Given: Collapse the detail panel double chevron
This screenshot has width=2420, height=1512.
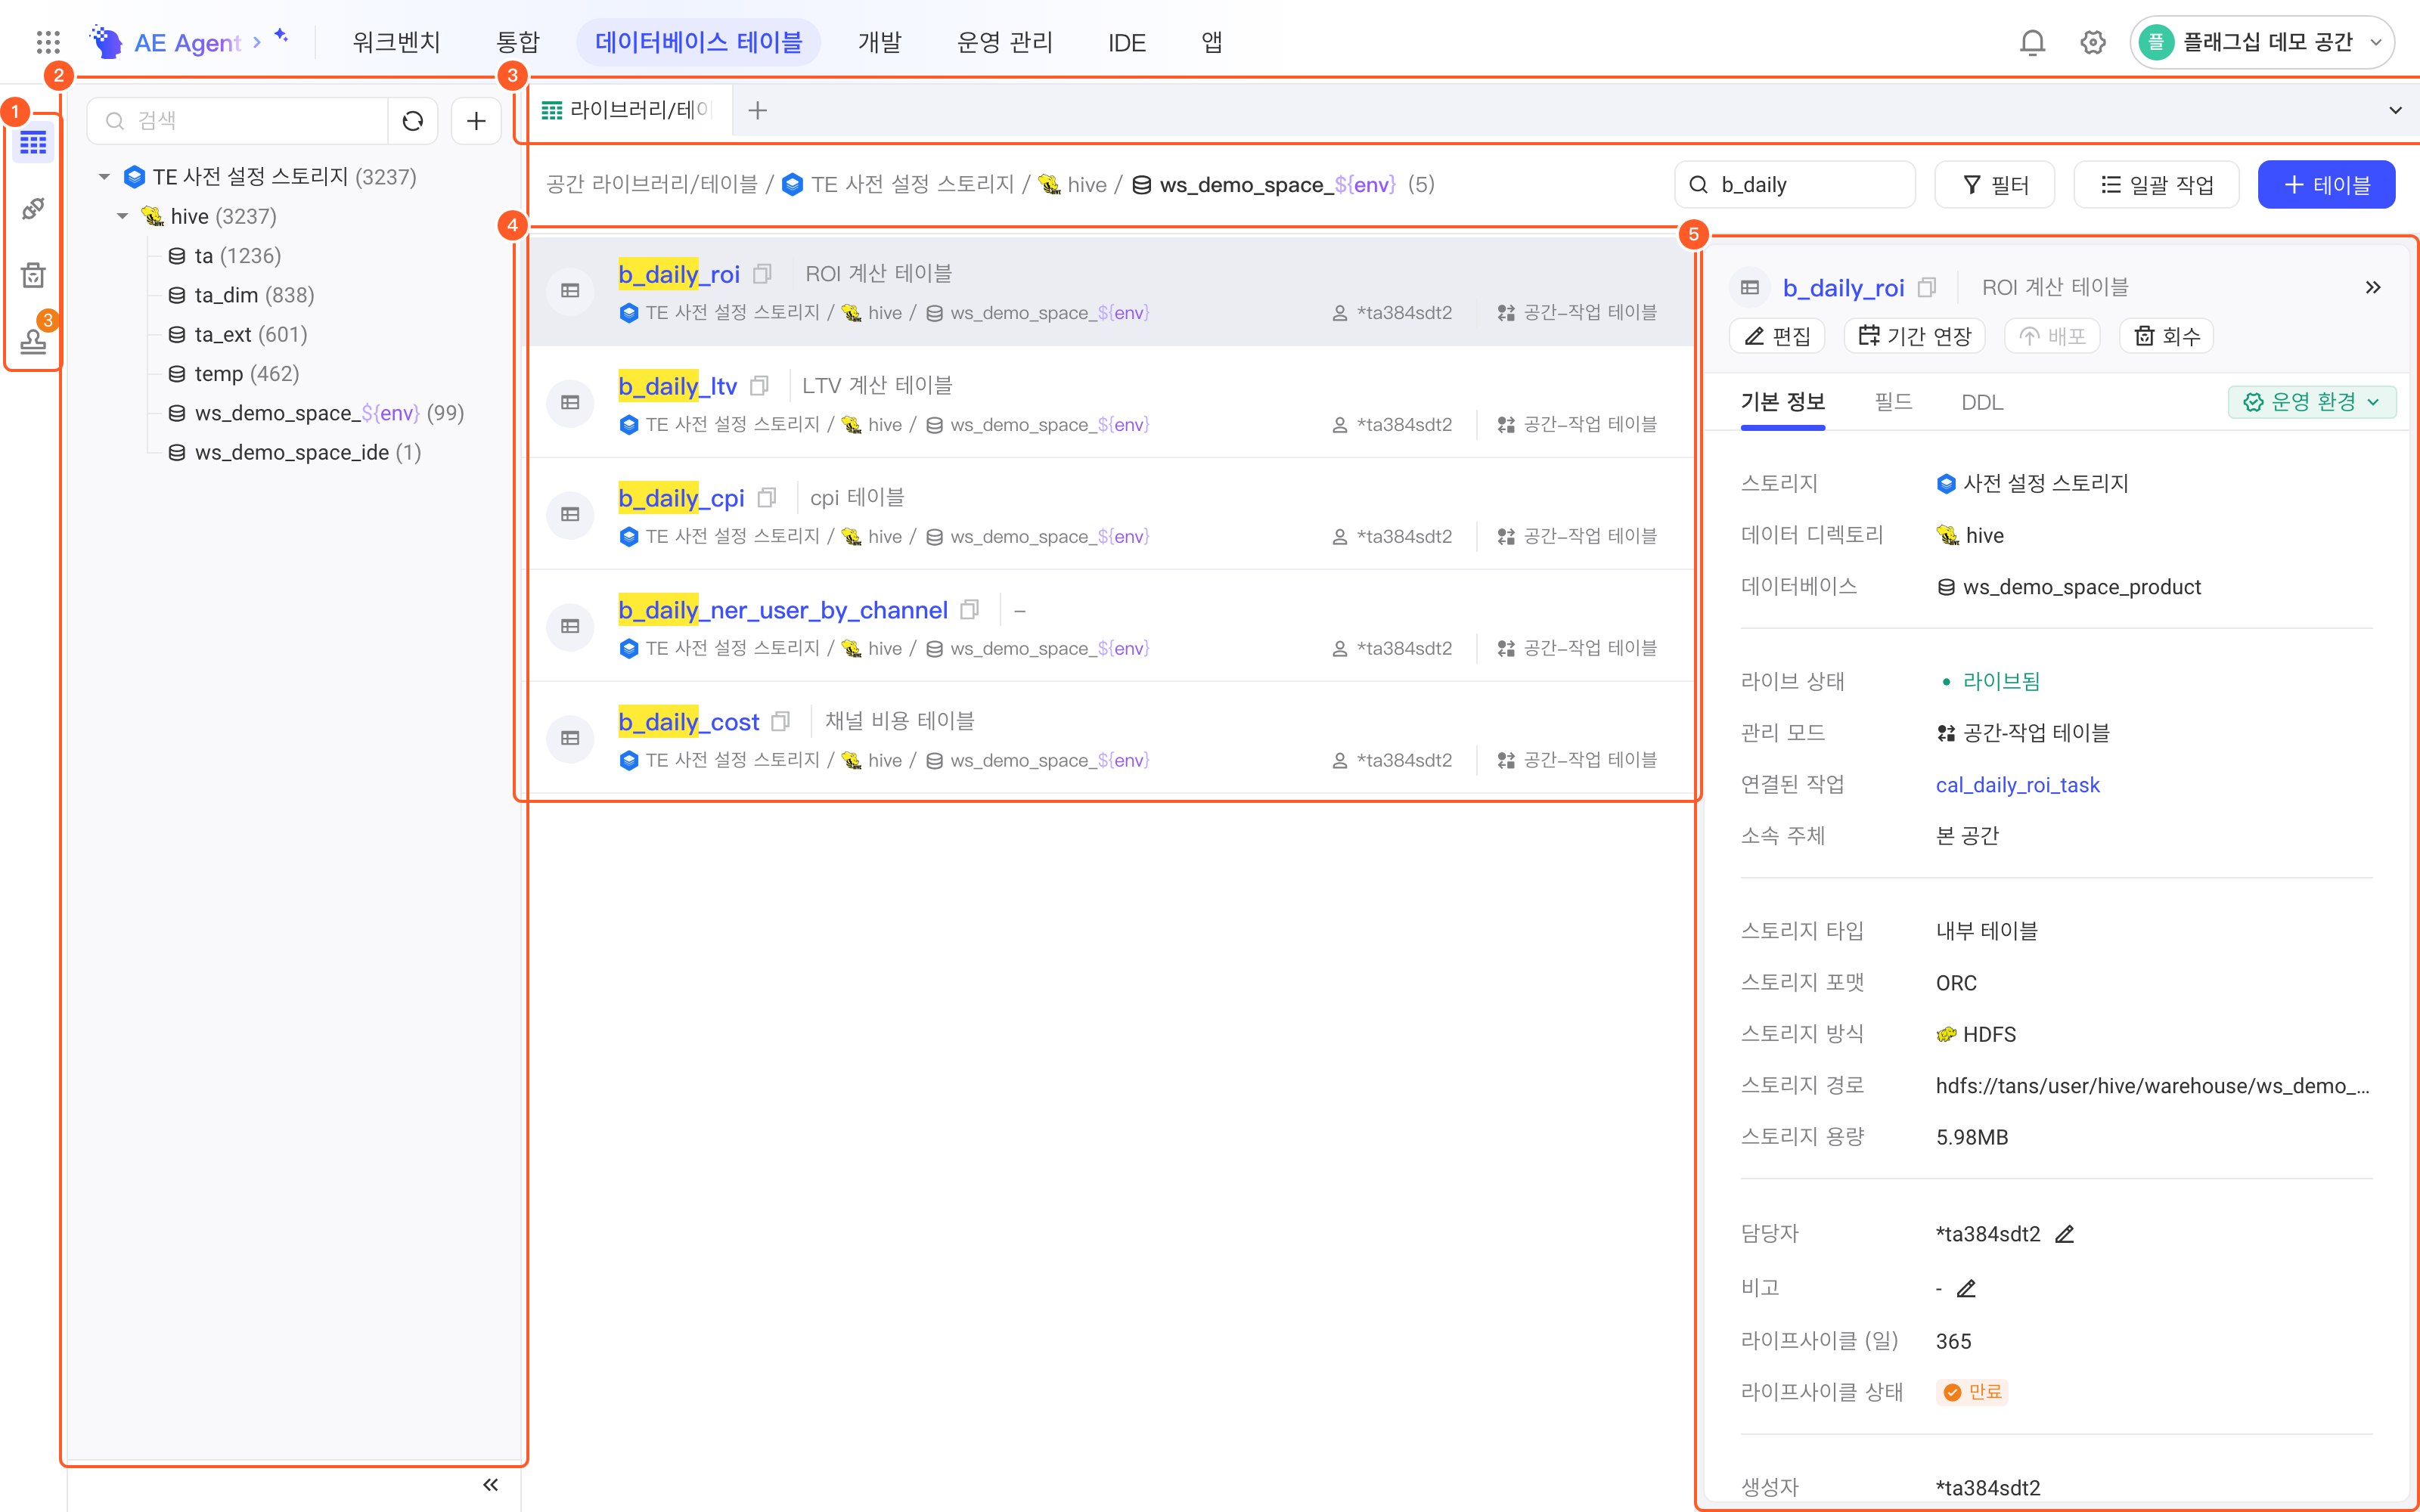Looking at the screenshot, I should pyautogui.click(x=2373, y=287).
